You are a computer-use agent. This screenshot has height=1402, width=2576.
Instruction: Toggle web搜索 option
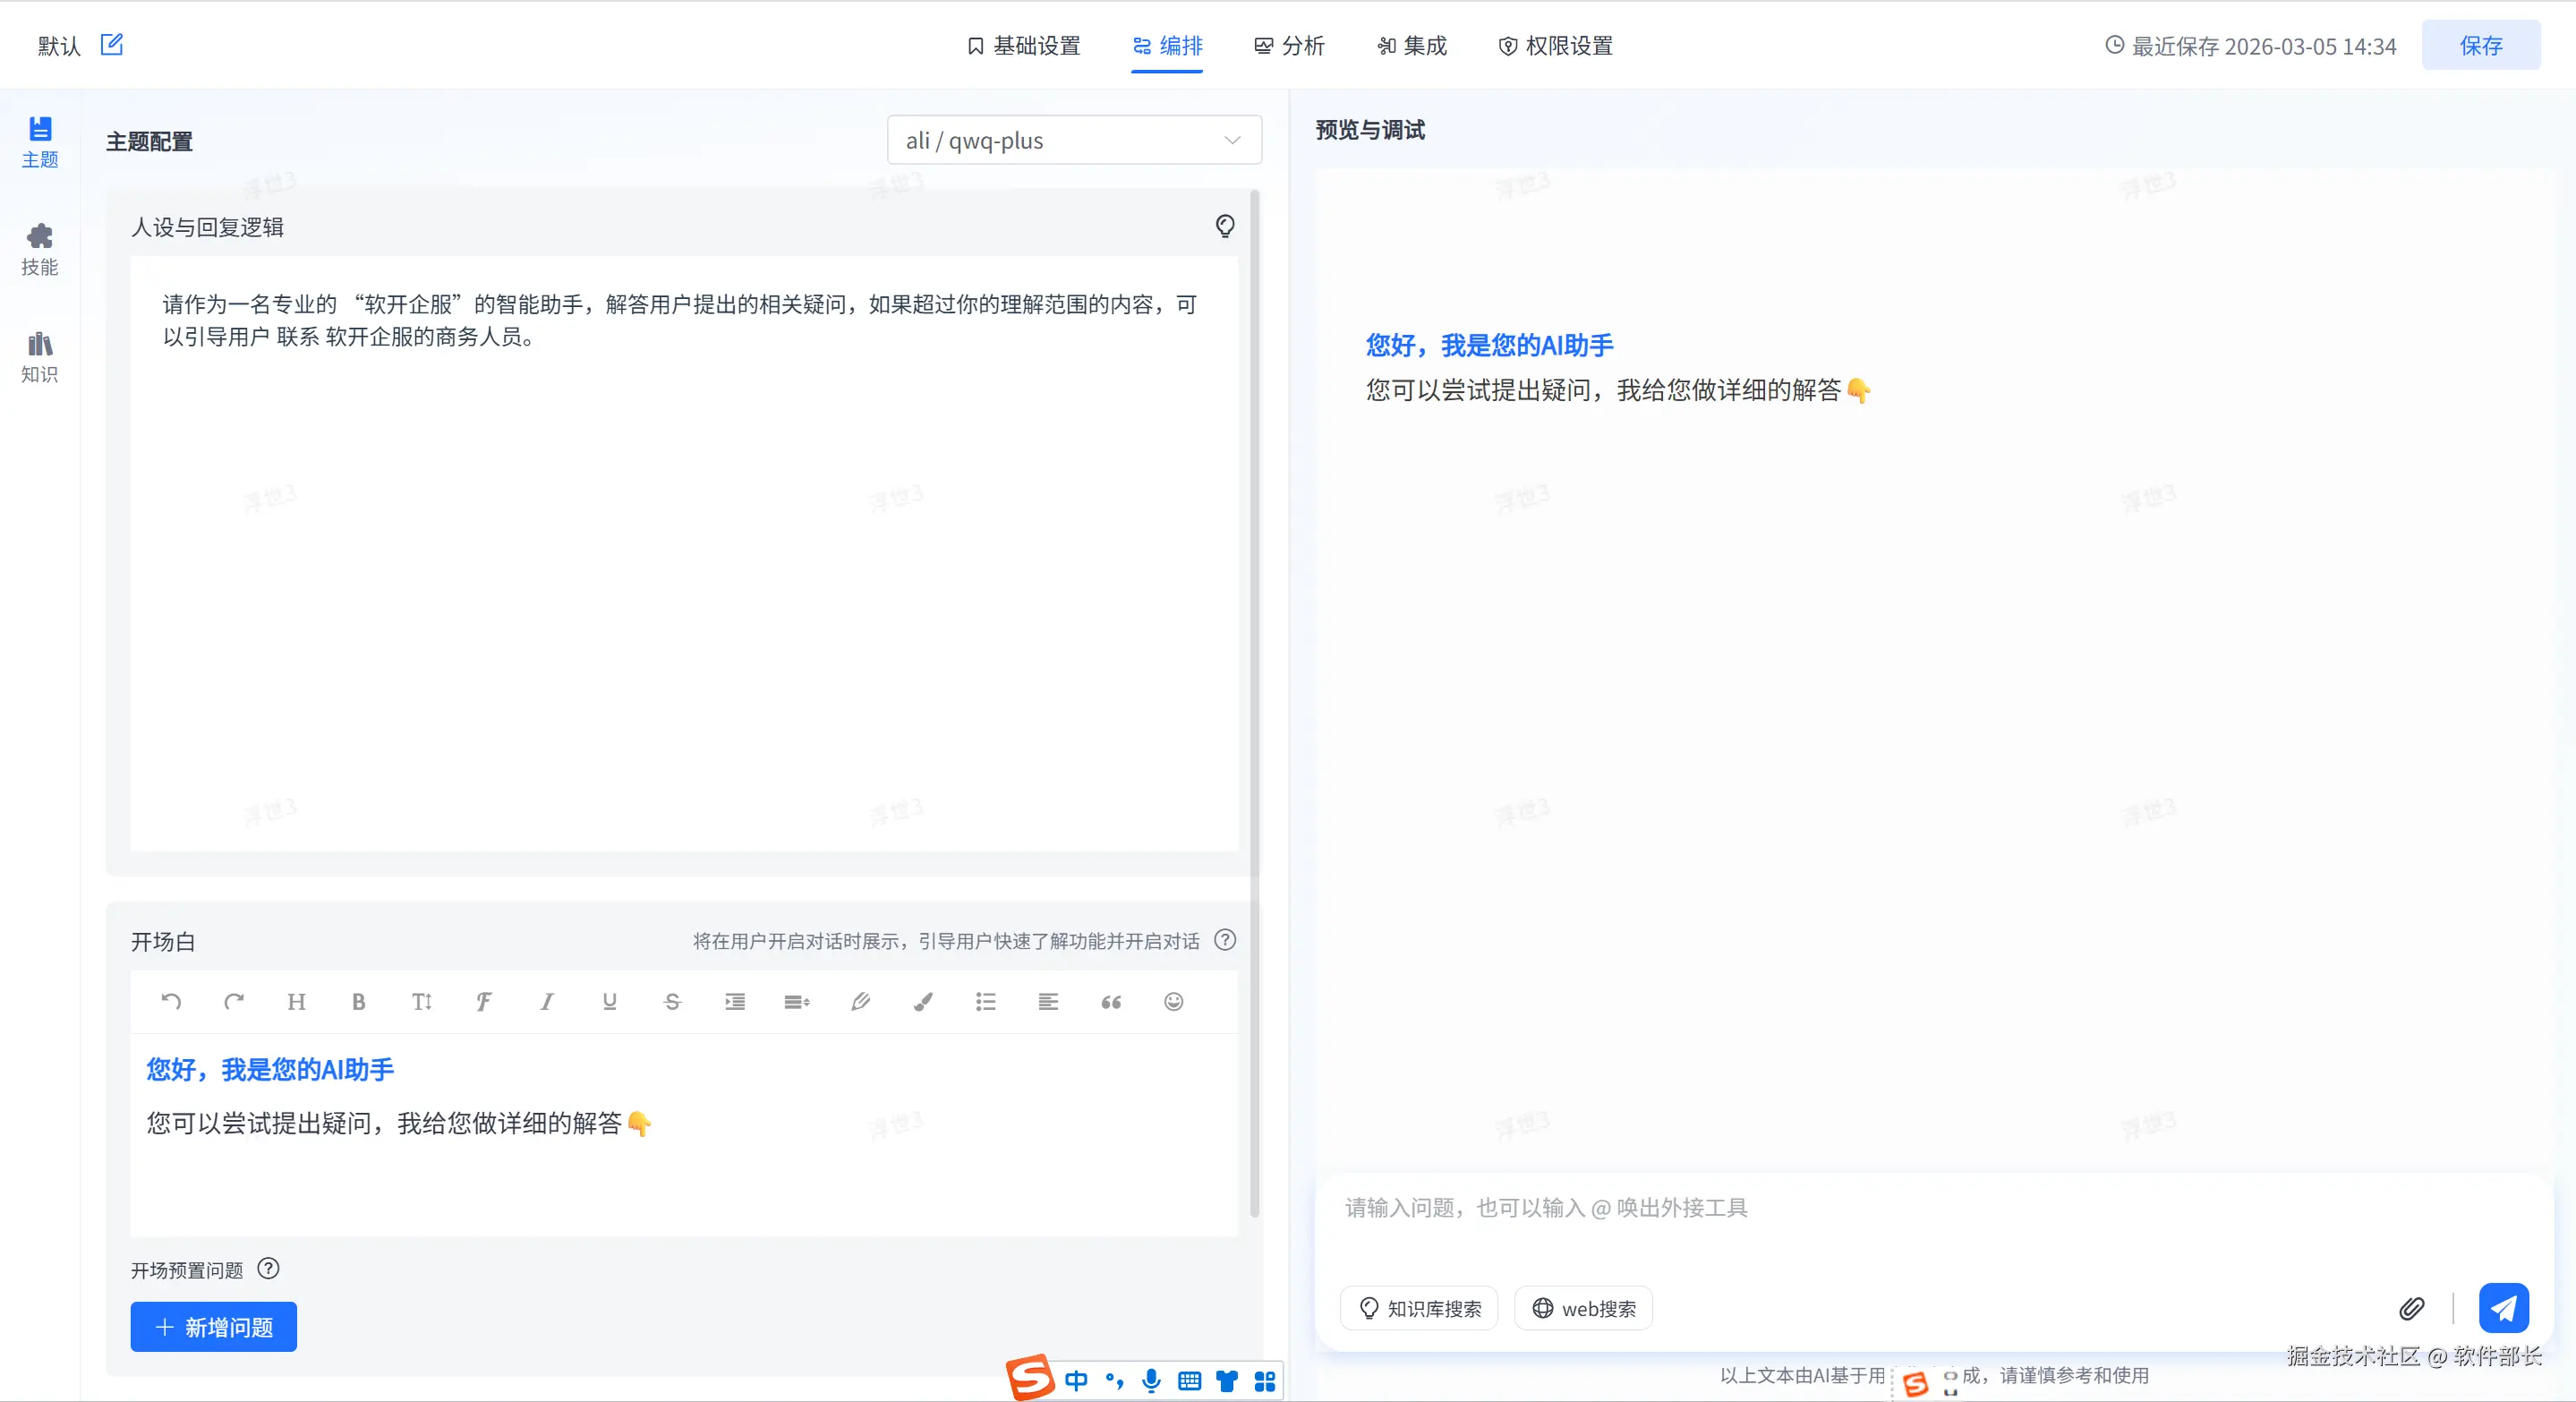coord(1583,1308)
